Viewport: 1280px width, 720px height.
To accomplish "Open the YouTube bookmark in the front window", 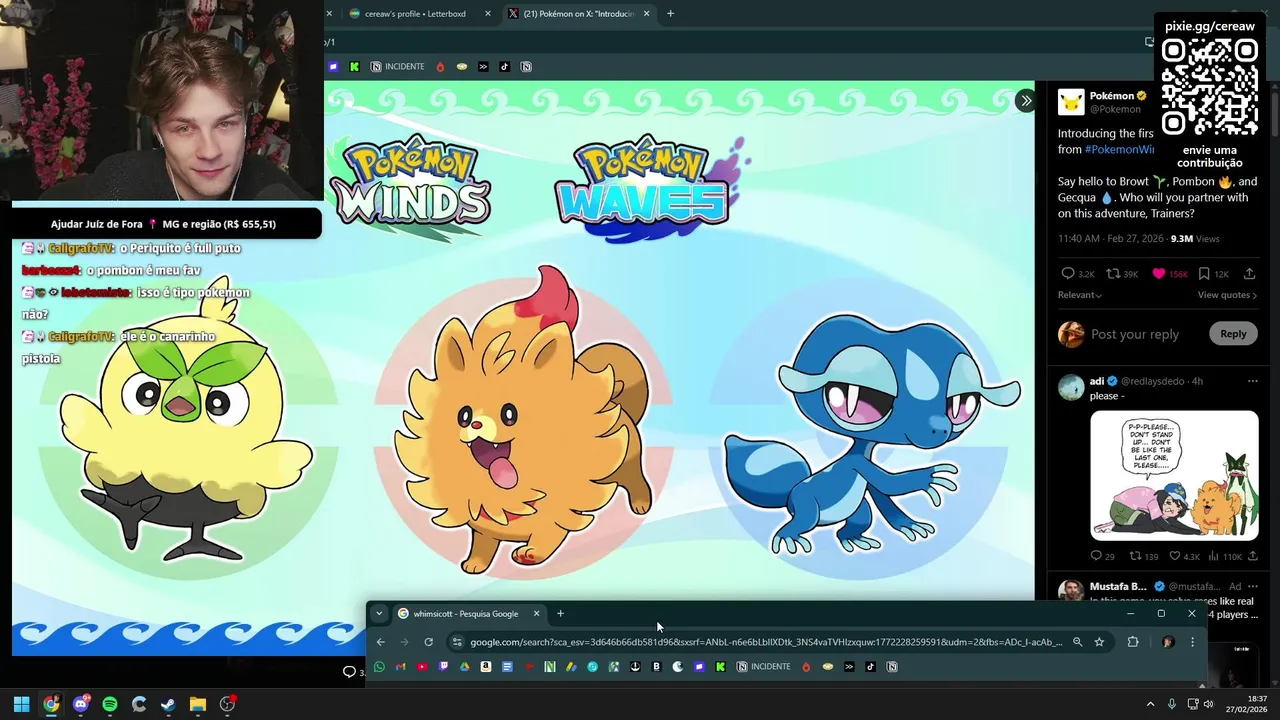I will point(422,667).
